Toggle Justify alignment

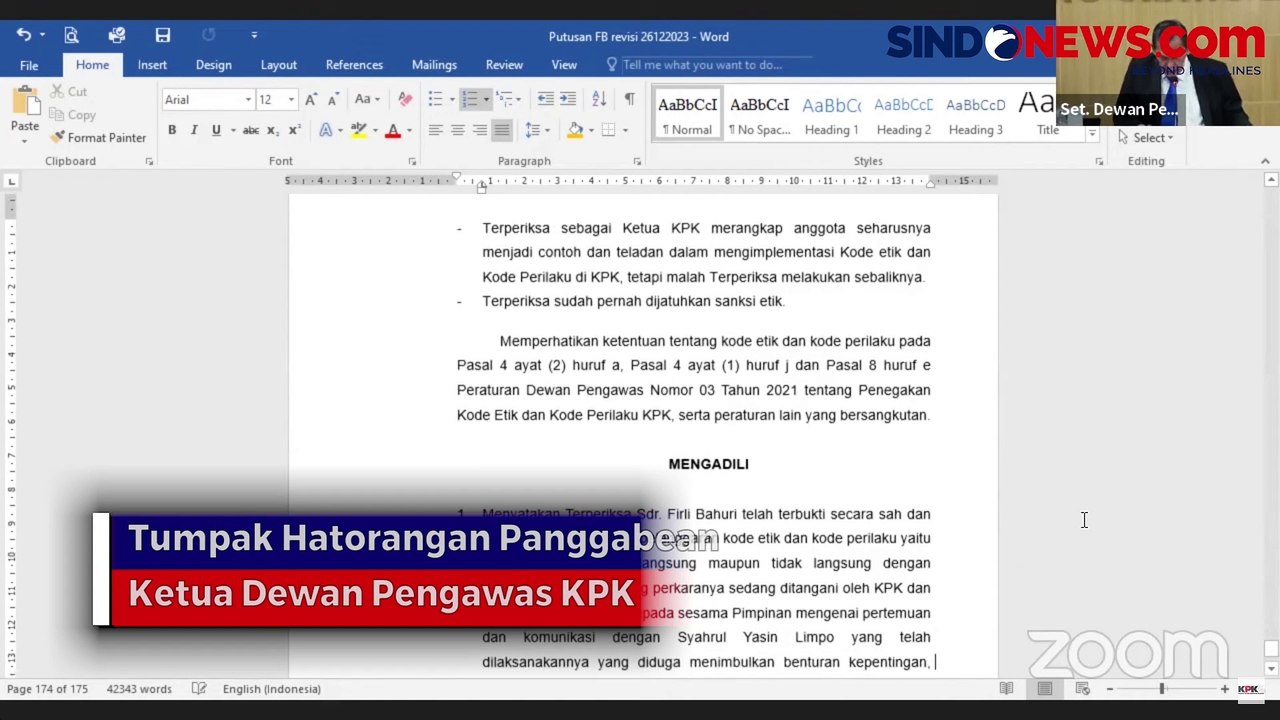click(x=502, y=130)
